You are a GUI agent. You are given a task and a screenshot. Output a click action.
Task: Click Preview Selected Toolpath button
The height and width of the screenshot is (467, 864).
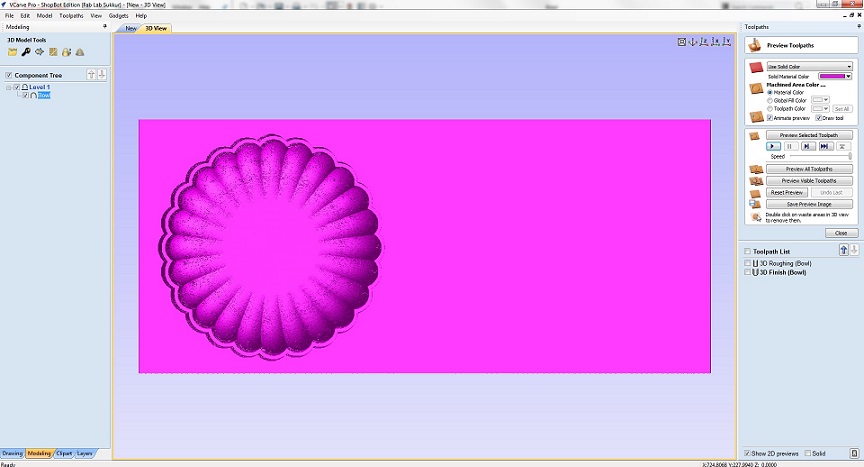click(x=809, y=135)
